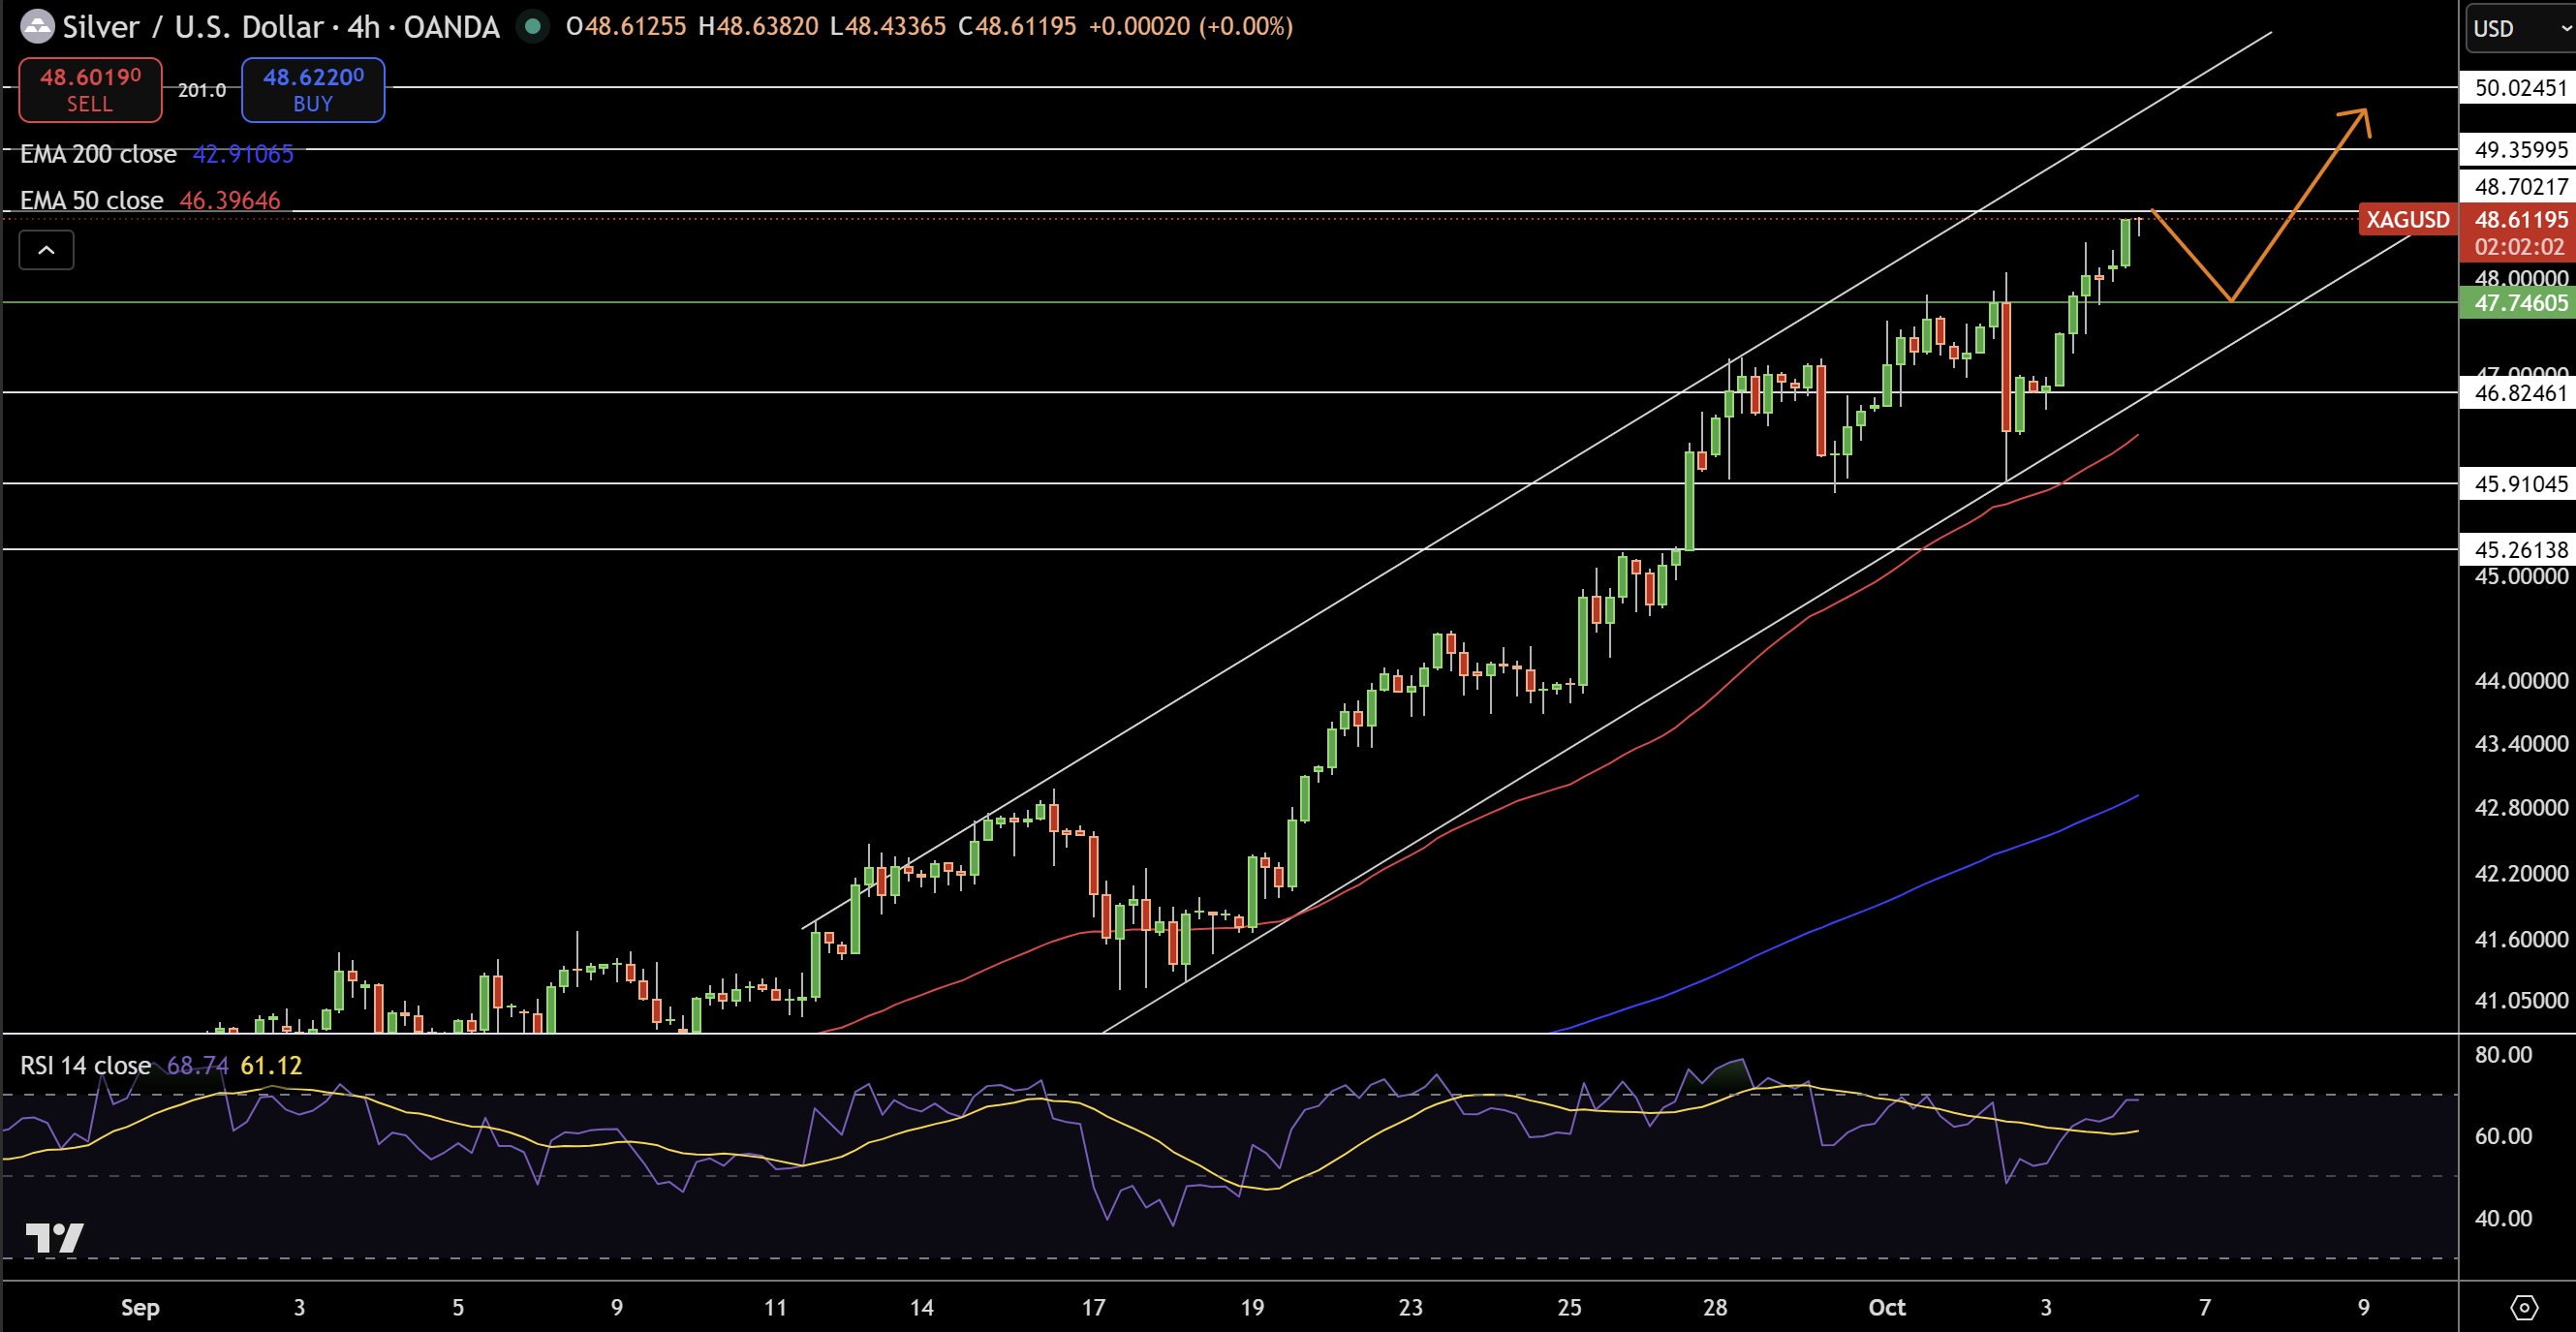Select the RSI 14 close indicator label
The image size is (2576, 1332).
[85, 1065]
